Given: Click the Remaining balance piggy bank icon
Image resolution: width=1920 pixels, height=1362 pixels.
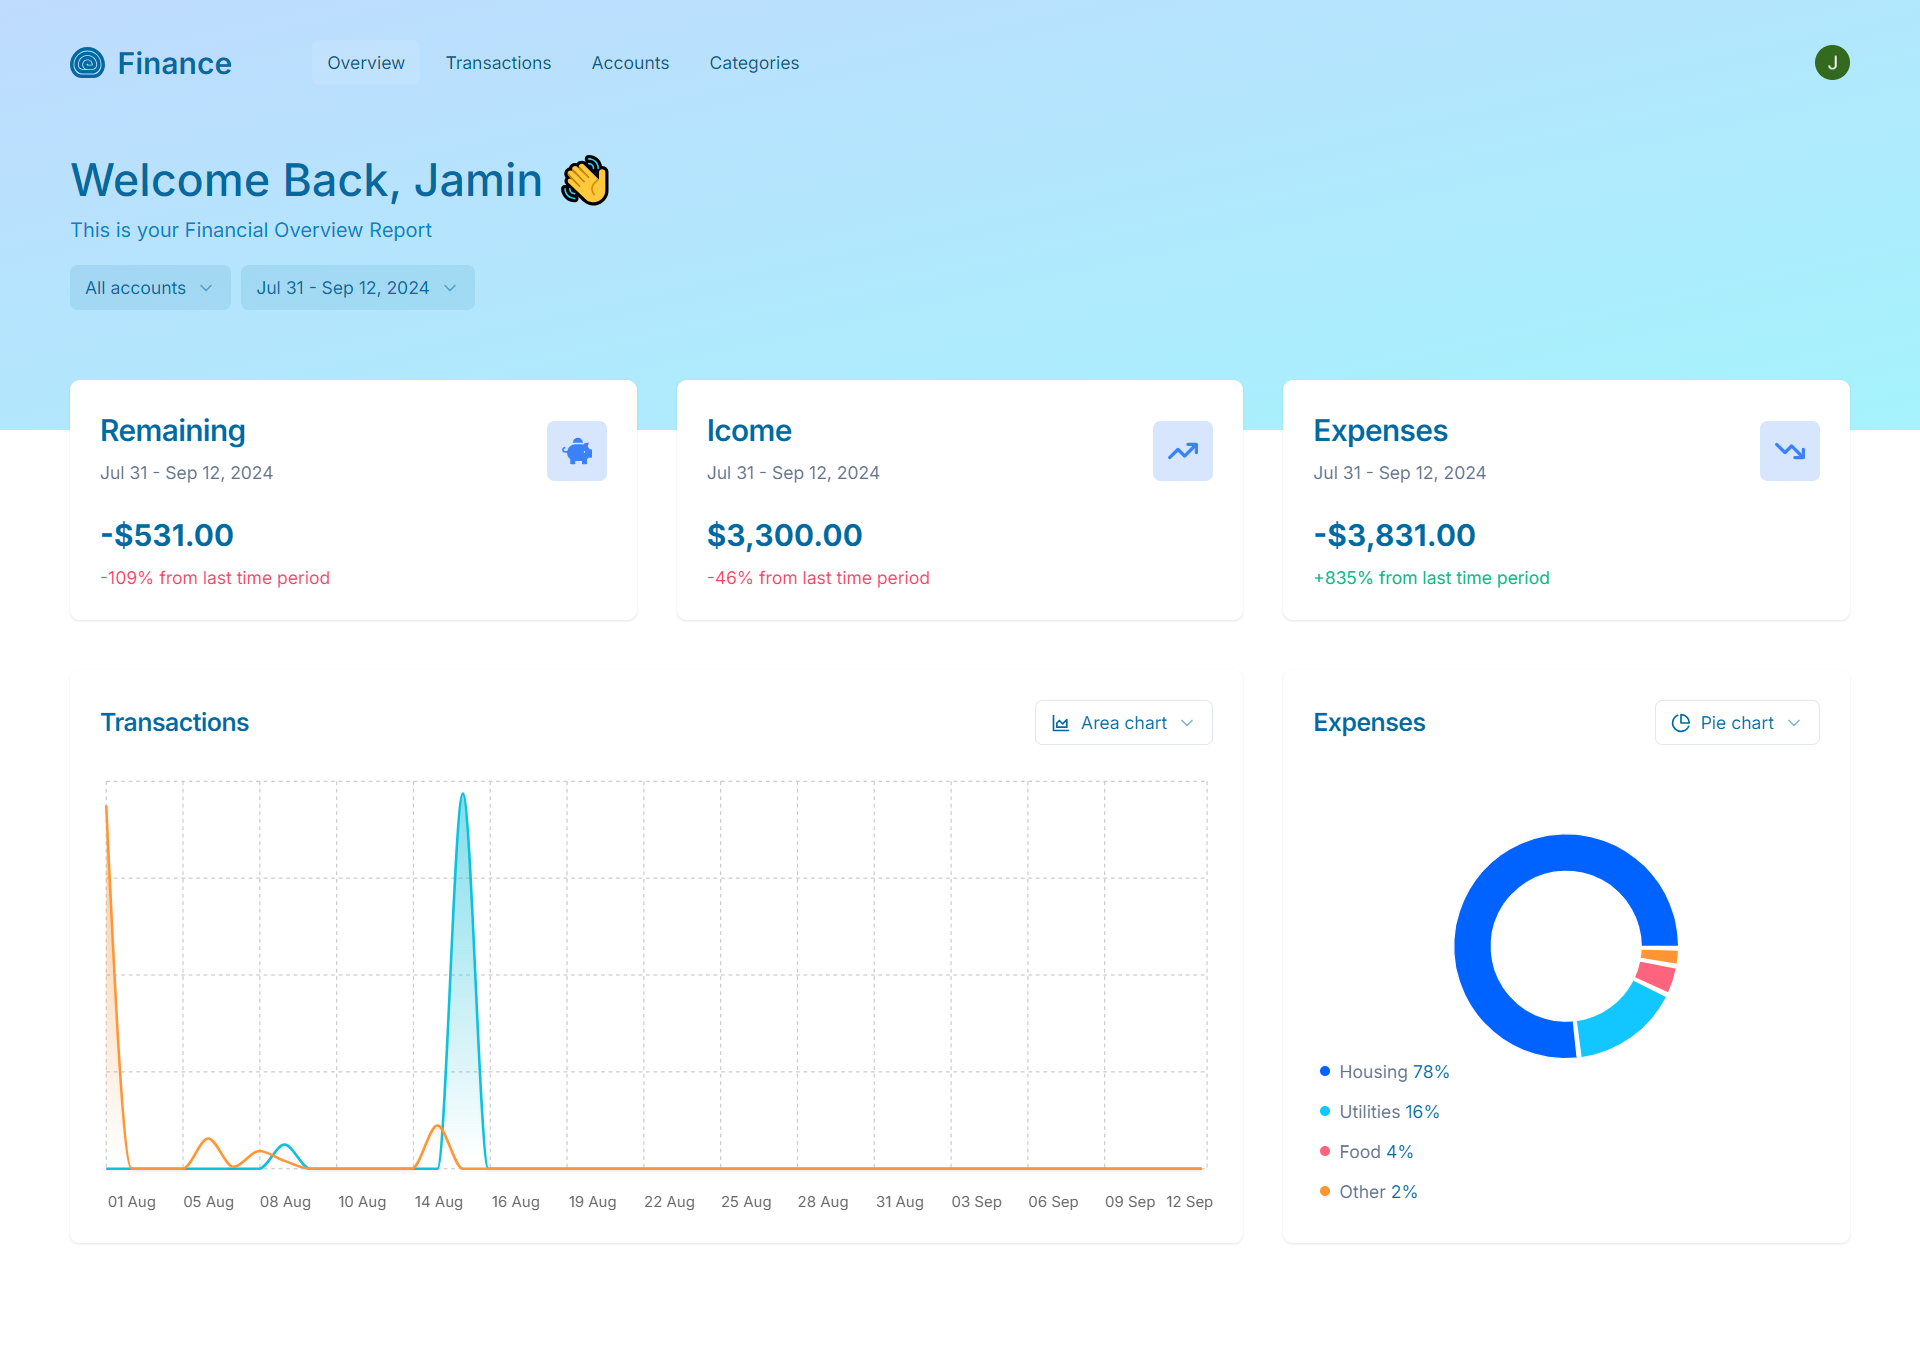Looking at the screenshot, I should 576,450.
